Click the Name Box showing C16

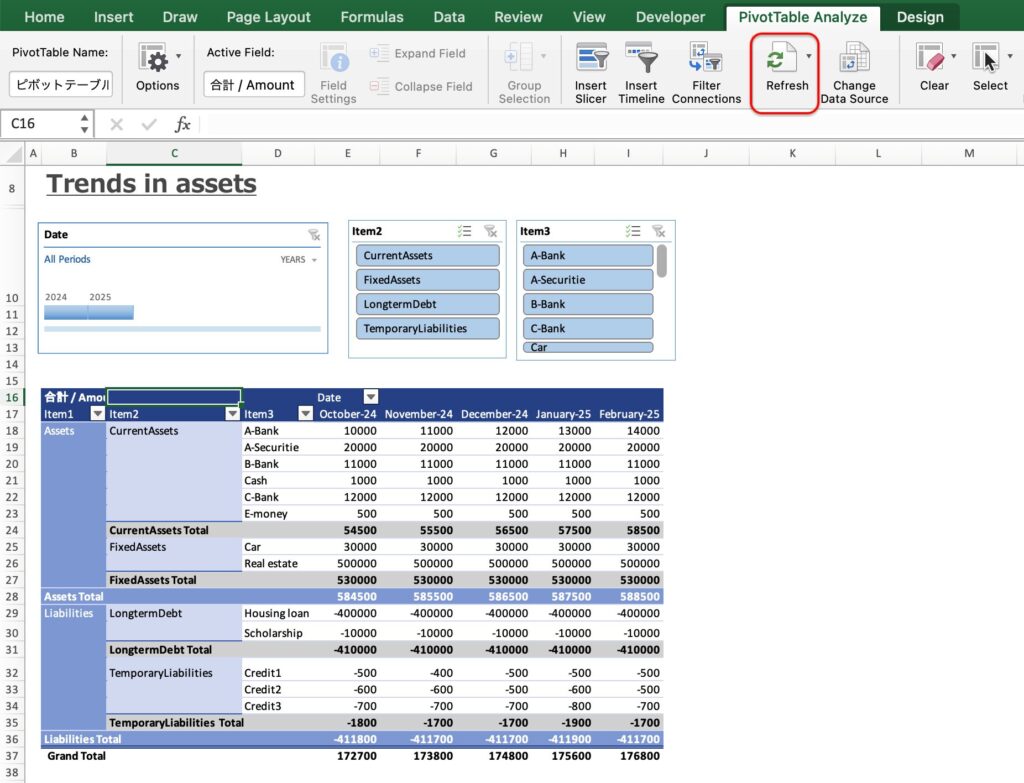(39, 123)
